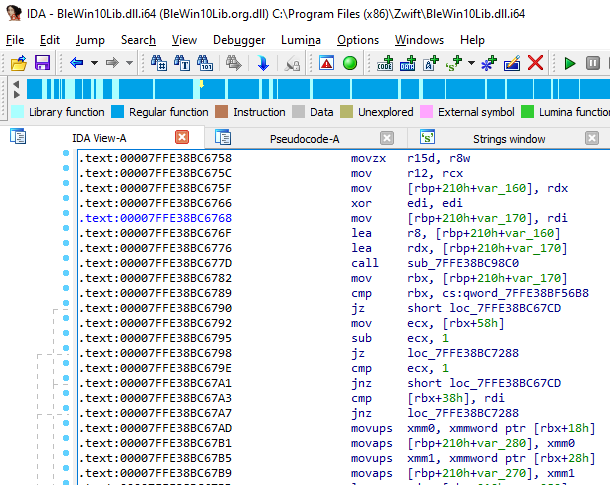Click the yellow position marker in navigation band

point(202,84)
